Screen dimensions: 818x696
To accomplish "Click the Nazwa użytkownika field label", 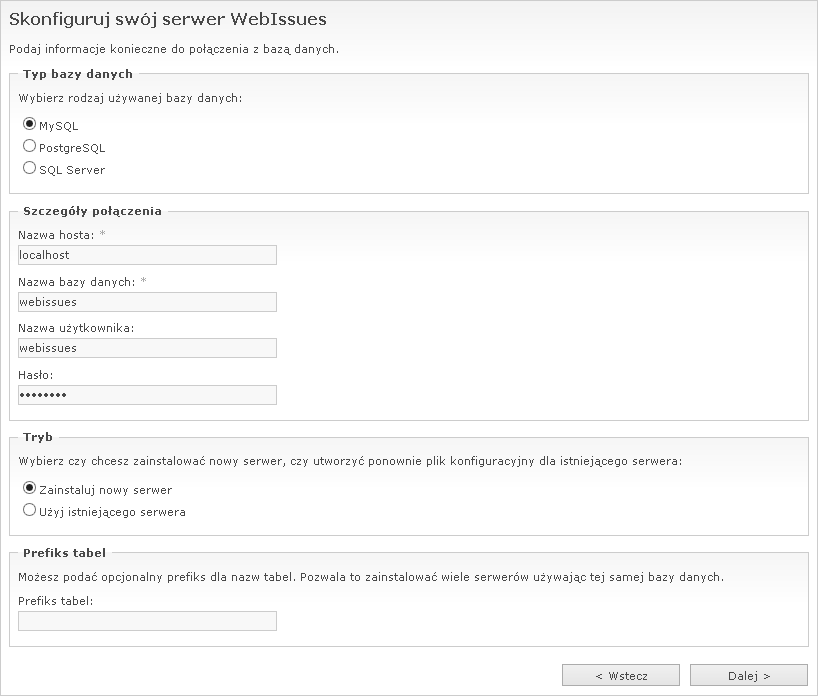I will click(76, 328).
